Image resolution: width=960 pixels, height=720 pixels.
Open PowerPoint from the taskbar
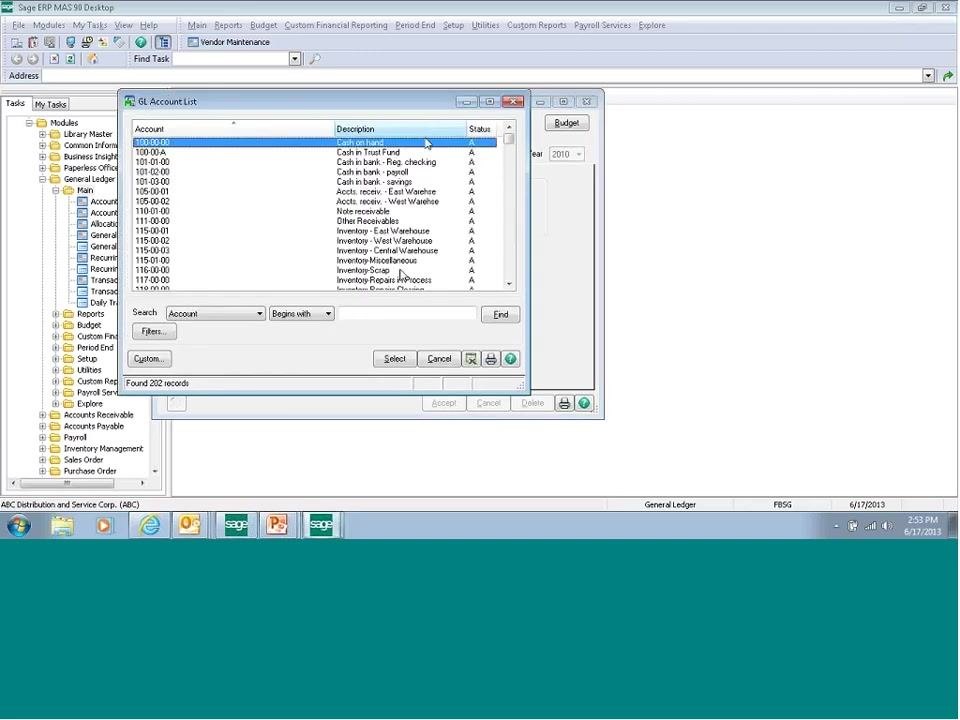pos(277,525)
